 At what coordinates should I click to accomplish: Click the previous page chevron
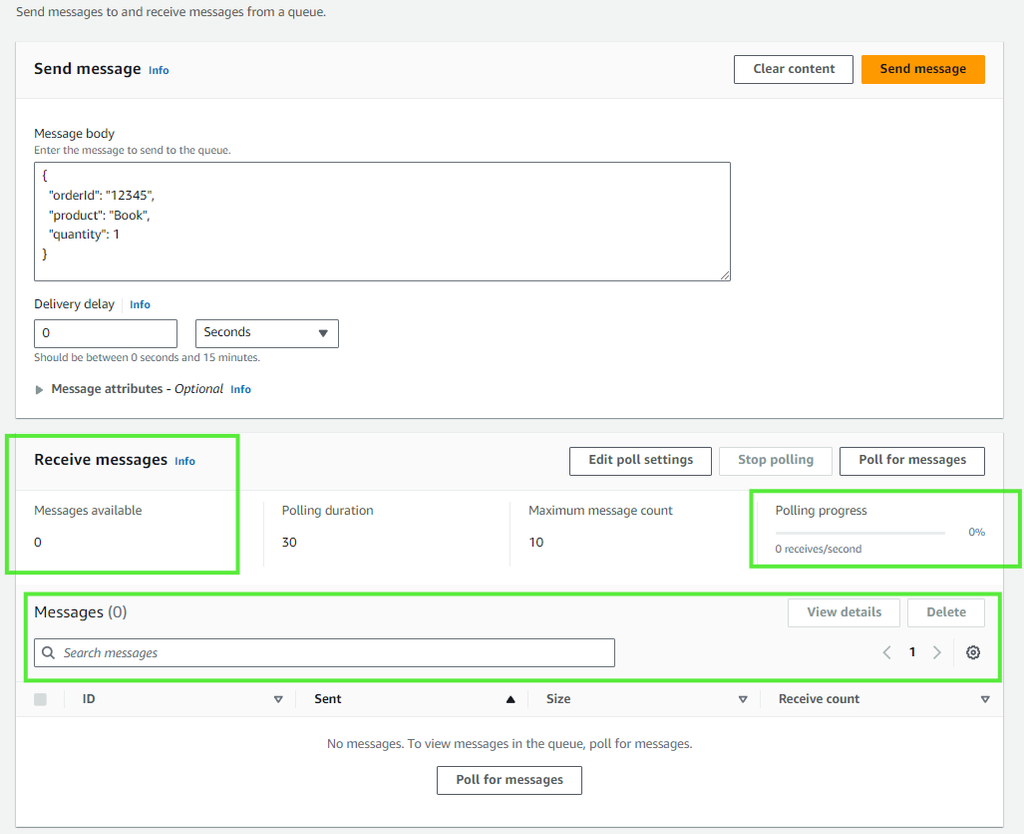pyautogui.click(x=886, y=652)
